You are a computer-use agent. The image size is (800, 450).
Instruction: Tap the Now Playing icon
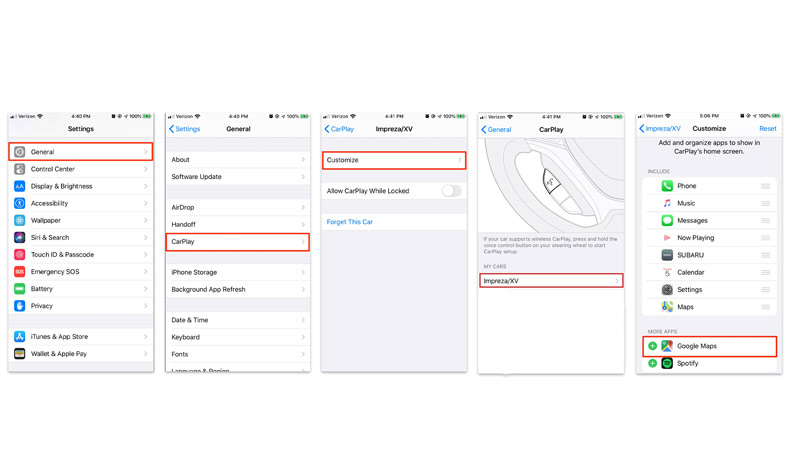(667, 238)
